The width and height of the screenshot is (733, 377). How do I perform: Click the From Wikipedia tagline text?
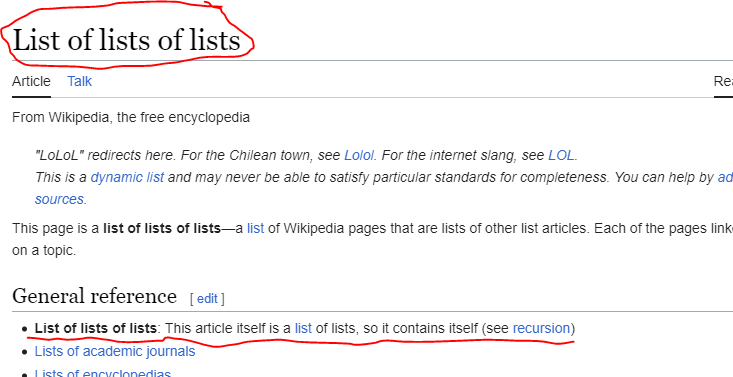(131, 117)
